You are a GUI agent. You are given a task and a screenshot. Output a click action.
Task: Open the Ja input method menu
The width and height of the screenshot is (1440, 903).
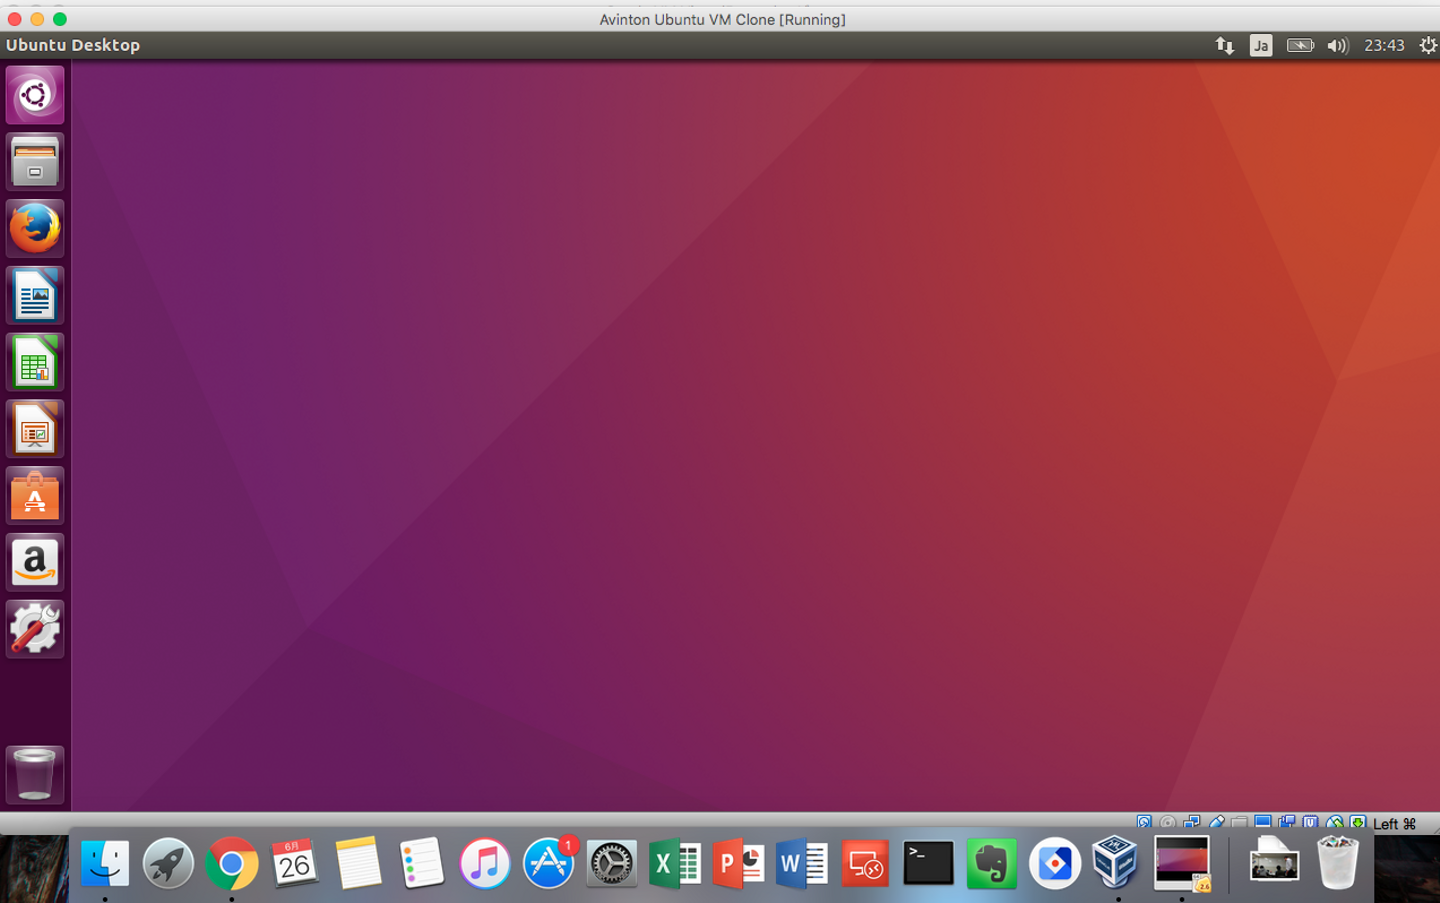(1261, 45)
